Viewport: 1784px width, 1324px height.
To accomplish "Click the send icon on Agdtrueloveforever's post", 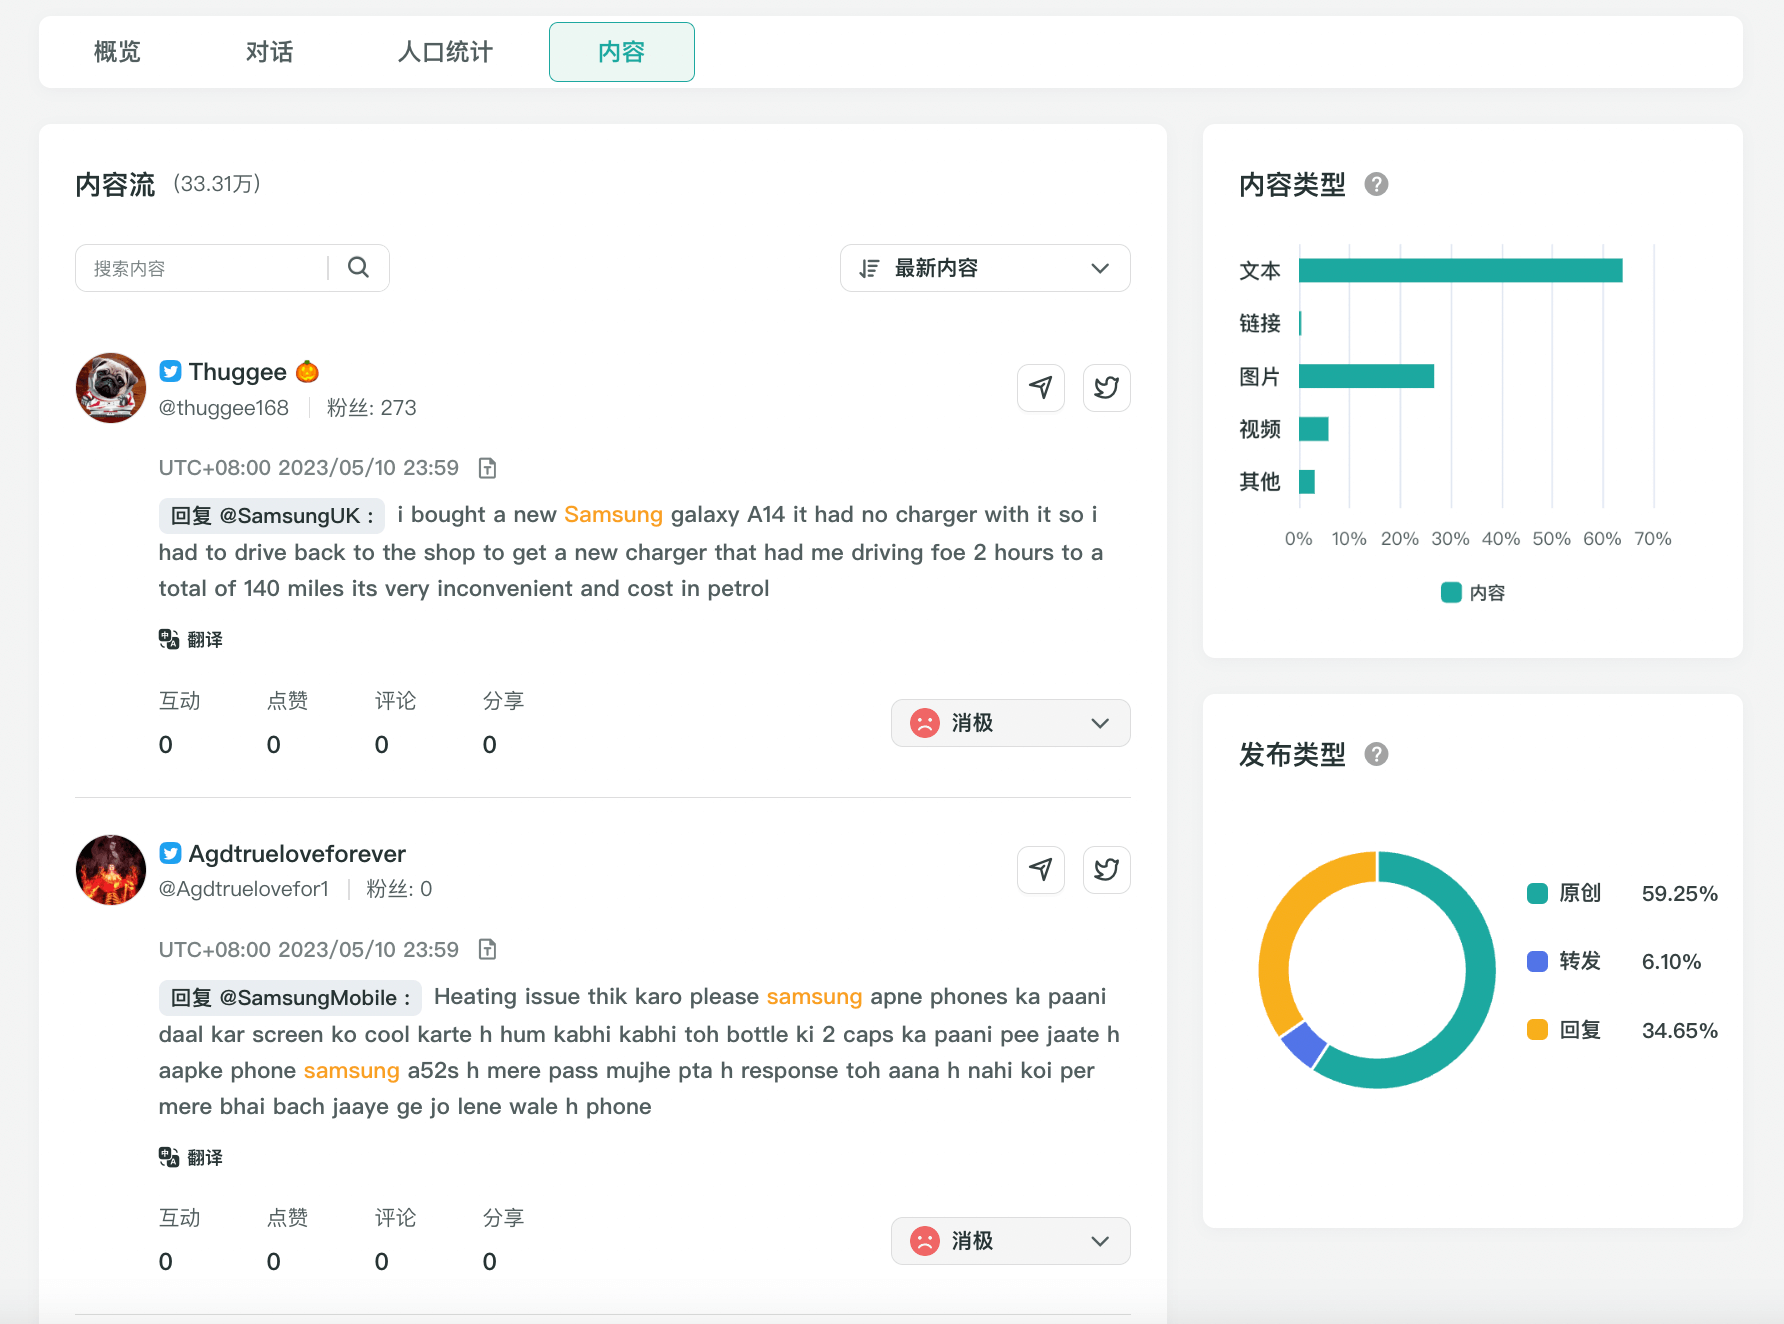I will tap(1040, 870).
